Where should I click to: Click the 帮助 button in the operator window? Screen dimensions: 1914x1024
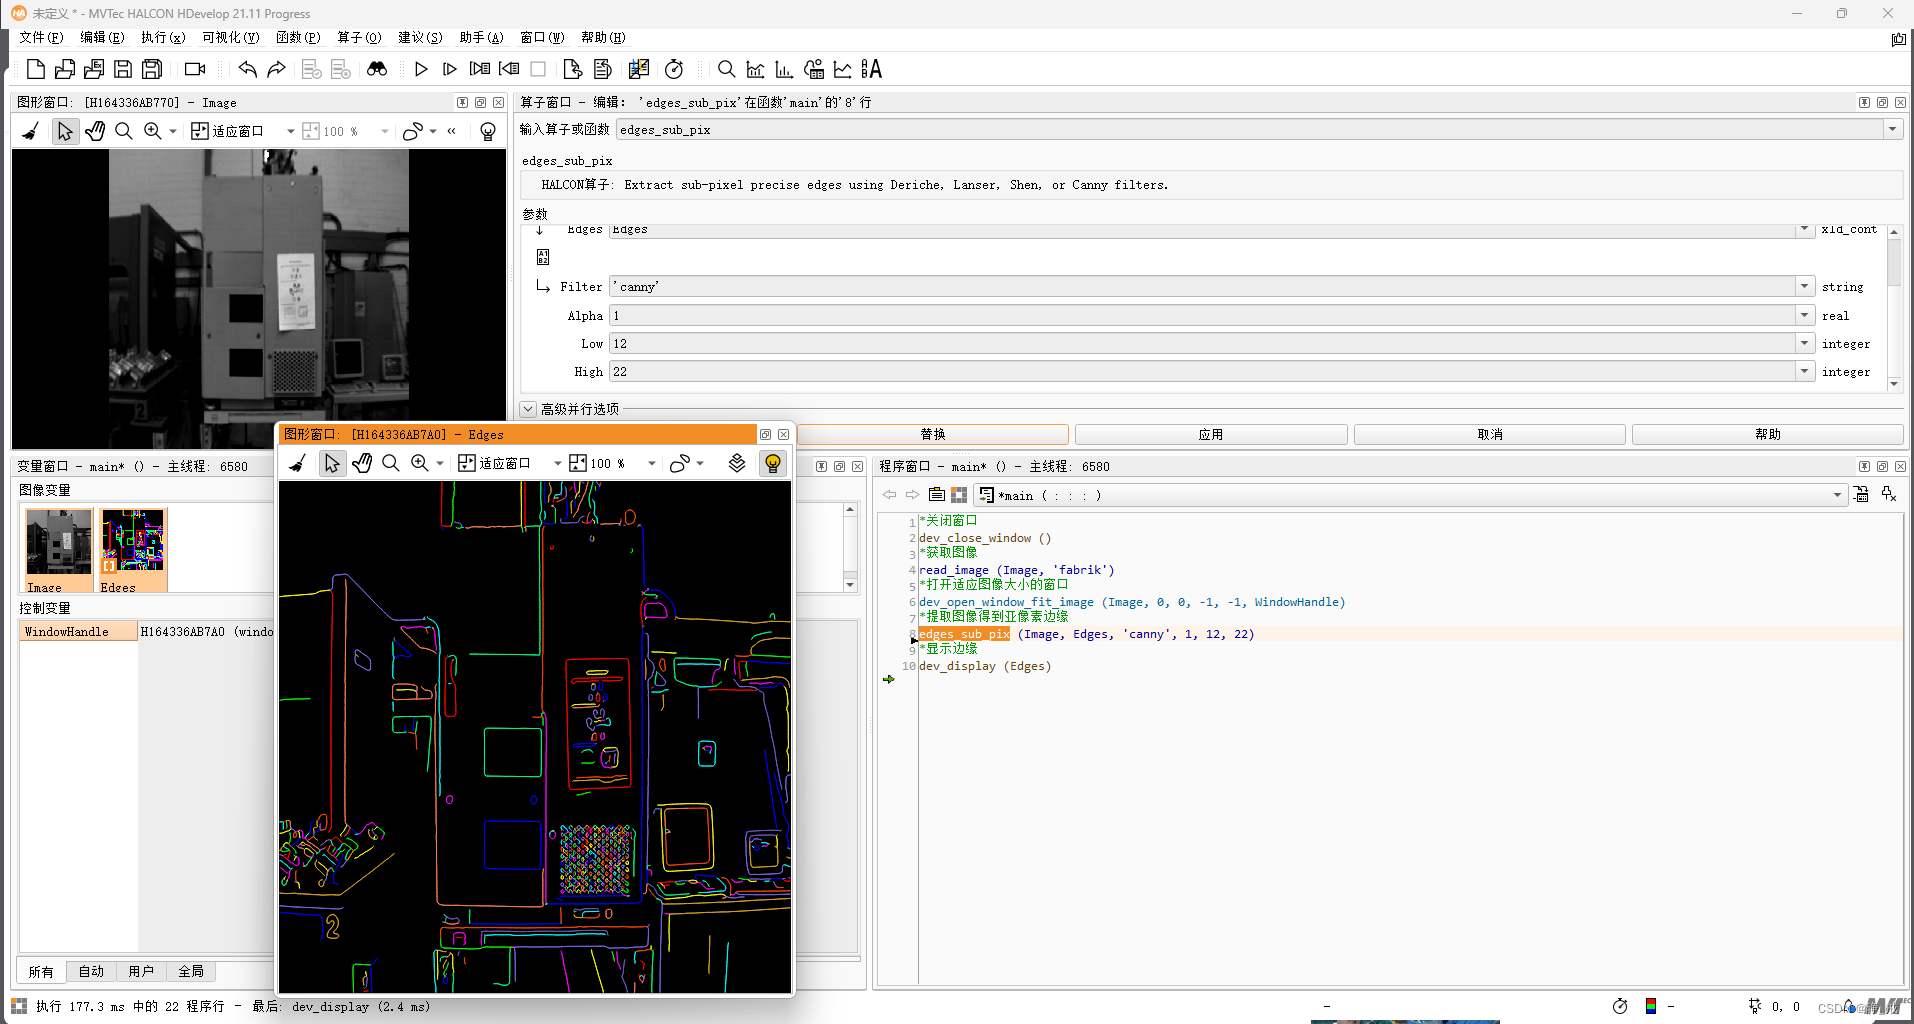(x=1767, y=434)
